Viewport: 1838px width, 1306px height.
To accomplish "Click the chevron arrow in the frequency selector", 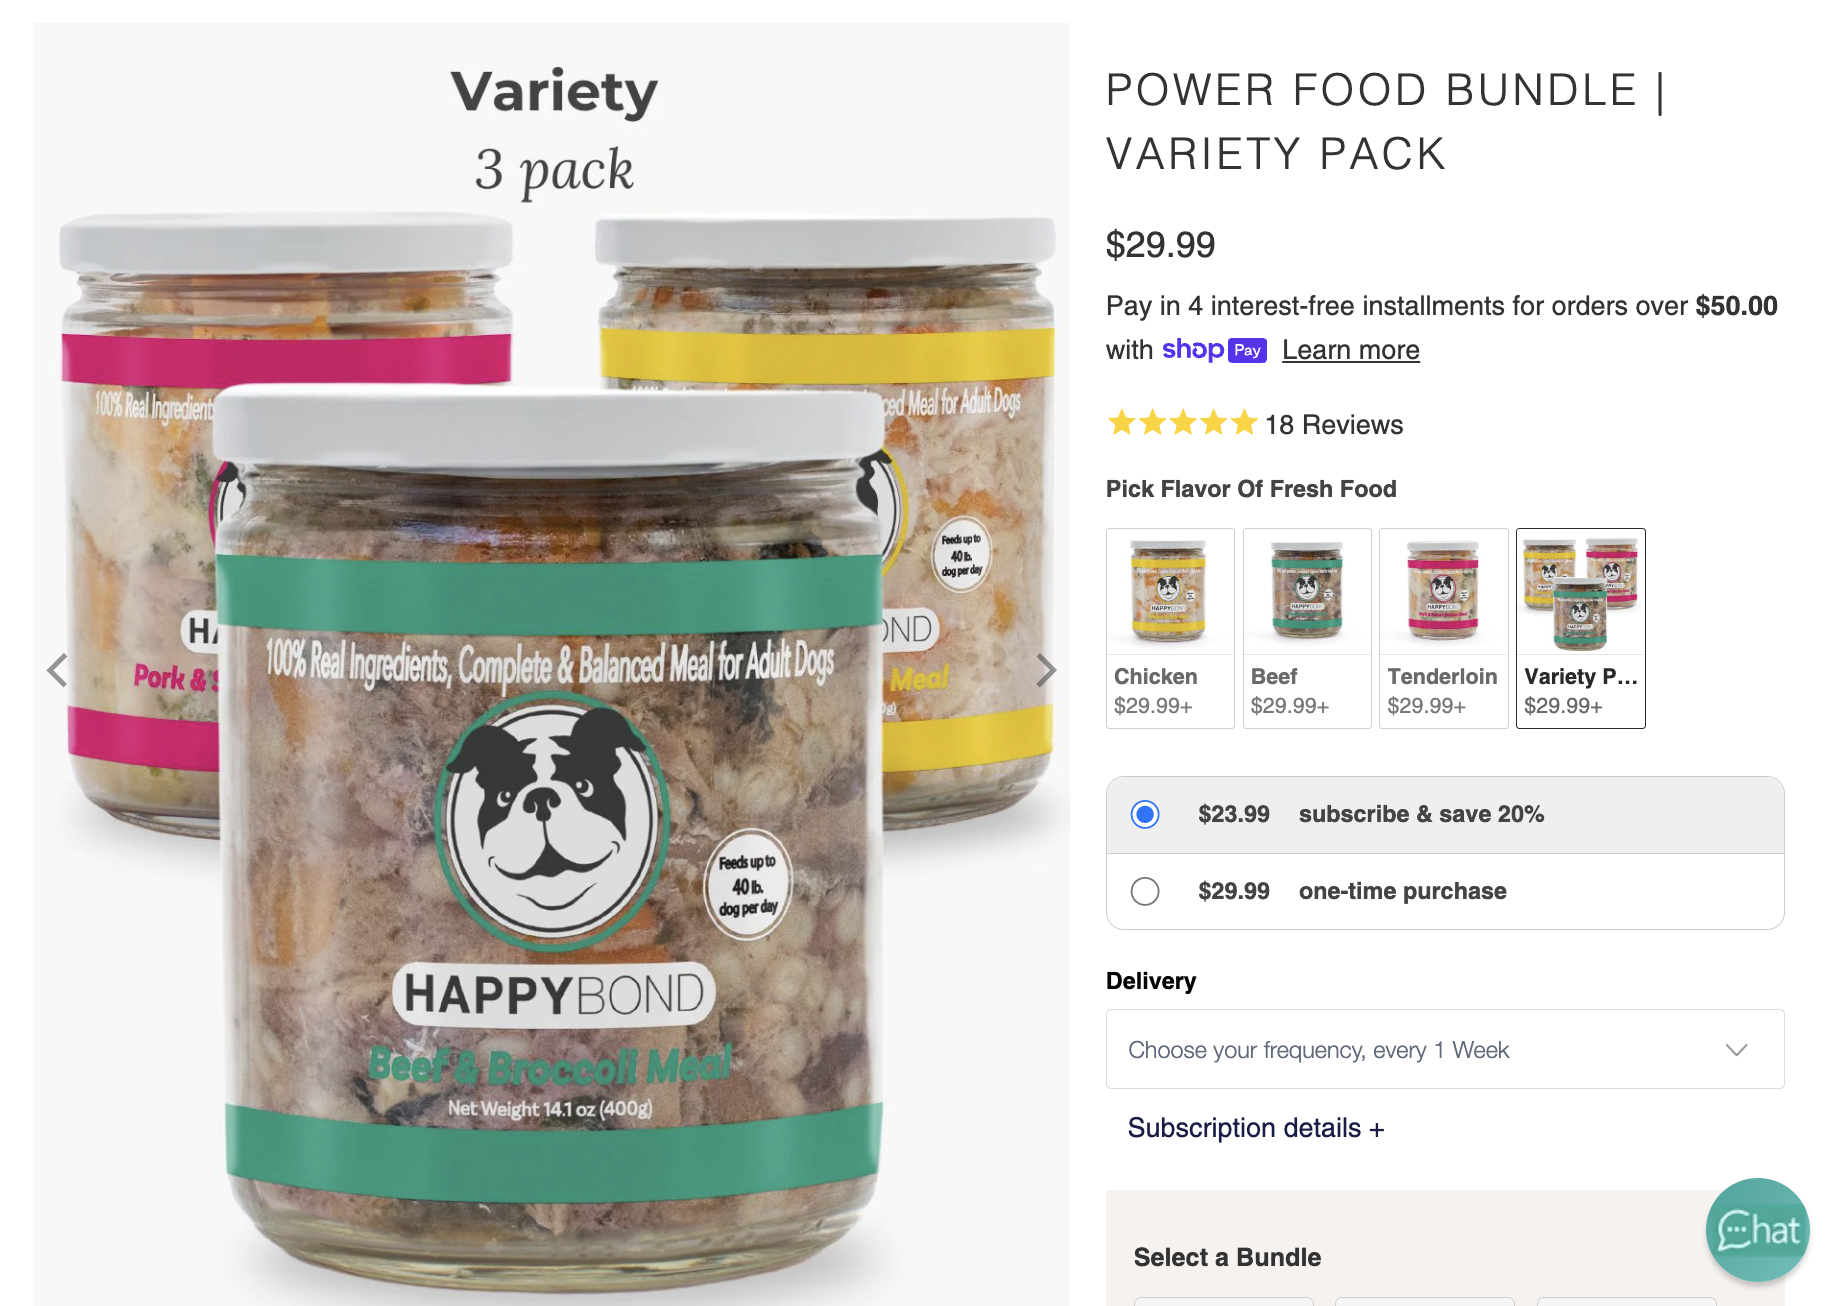I will coord(1737,1049).
